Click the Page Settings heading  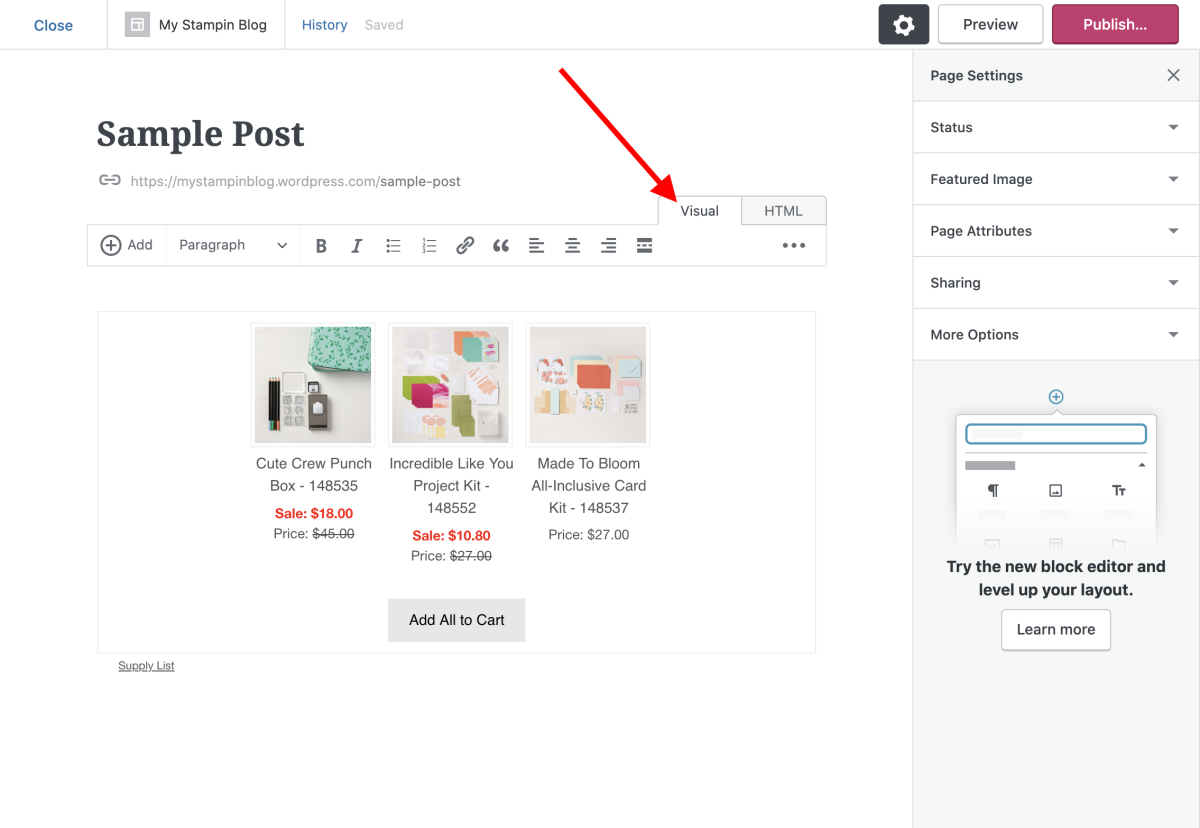976,76
